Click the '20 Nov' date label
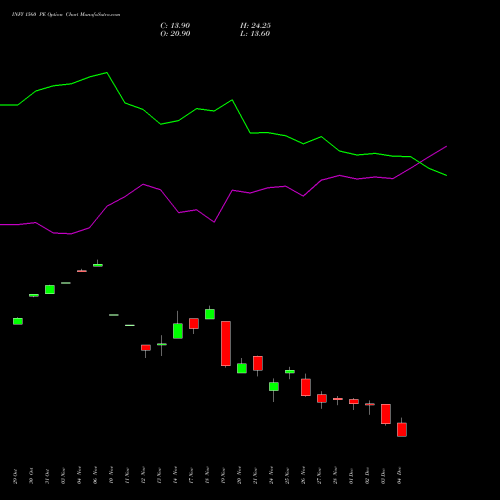 (239, 476)
